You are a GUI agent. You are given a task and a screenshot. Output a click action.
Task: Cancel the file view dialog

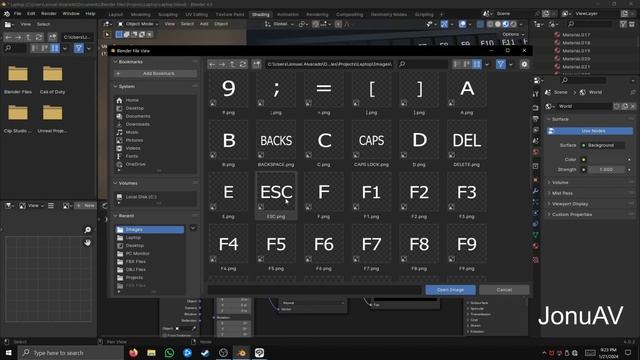point(504,290)
